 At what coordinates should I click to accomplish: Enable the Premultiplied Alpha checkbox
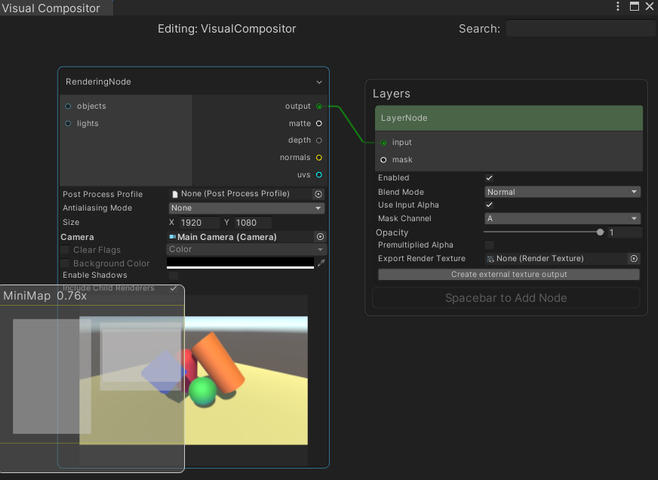489,245
